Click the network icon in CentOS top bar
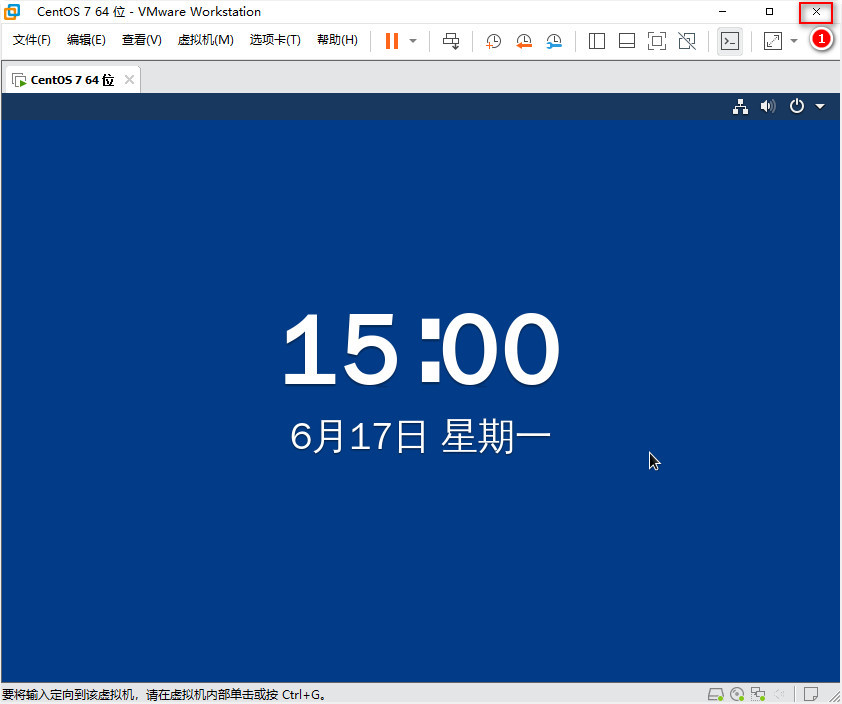The width and height of the screenshot is (842, 704). tap(740, 106)
